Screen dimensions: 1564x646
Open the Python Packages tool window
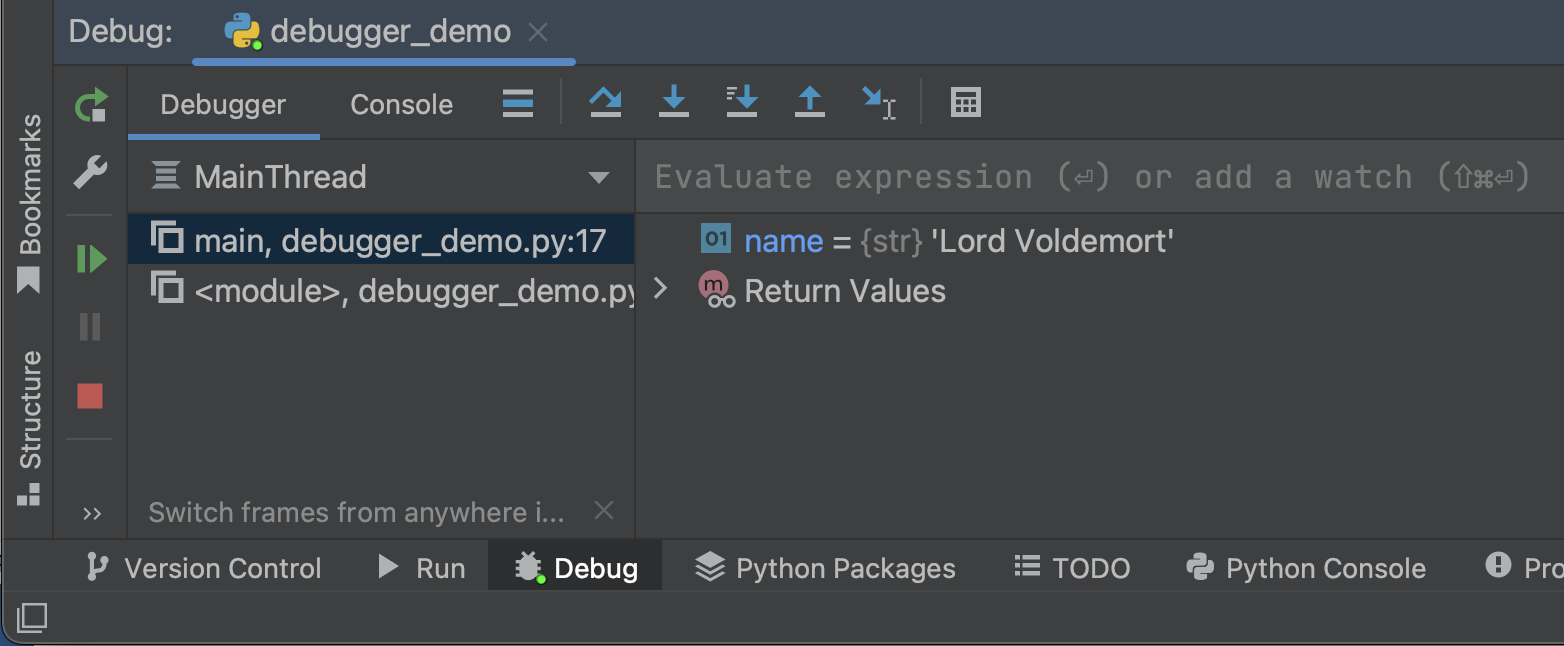[x=825, y=568]
